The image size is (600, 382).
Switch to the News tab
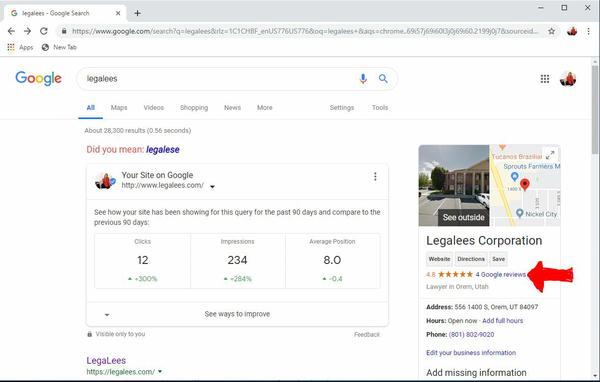tap(232, 108)
